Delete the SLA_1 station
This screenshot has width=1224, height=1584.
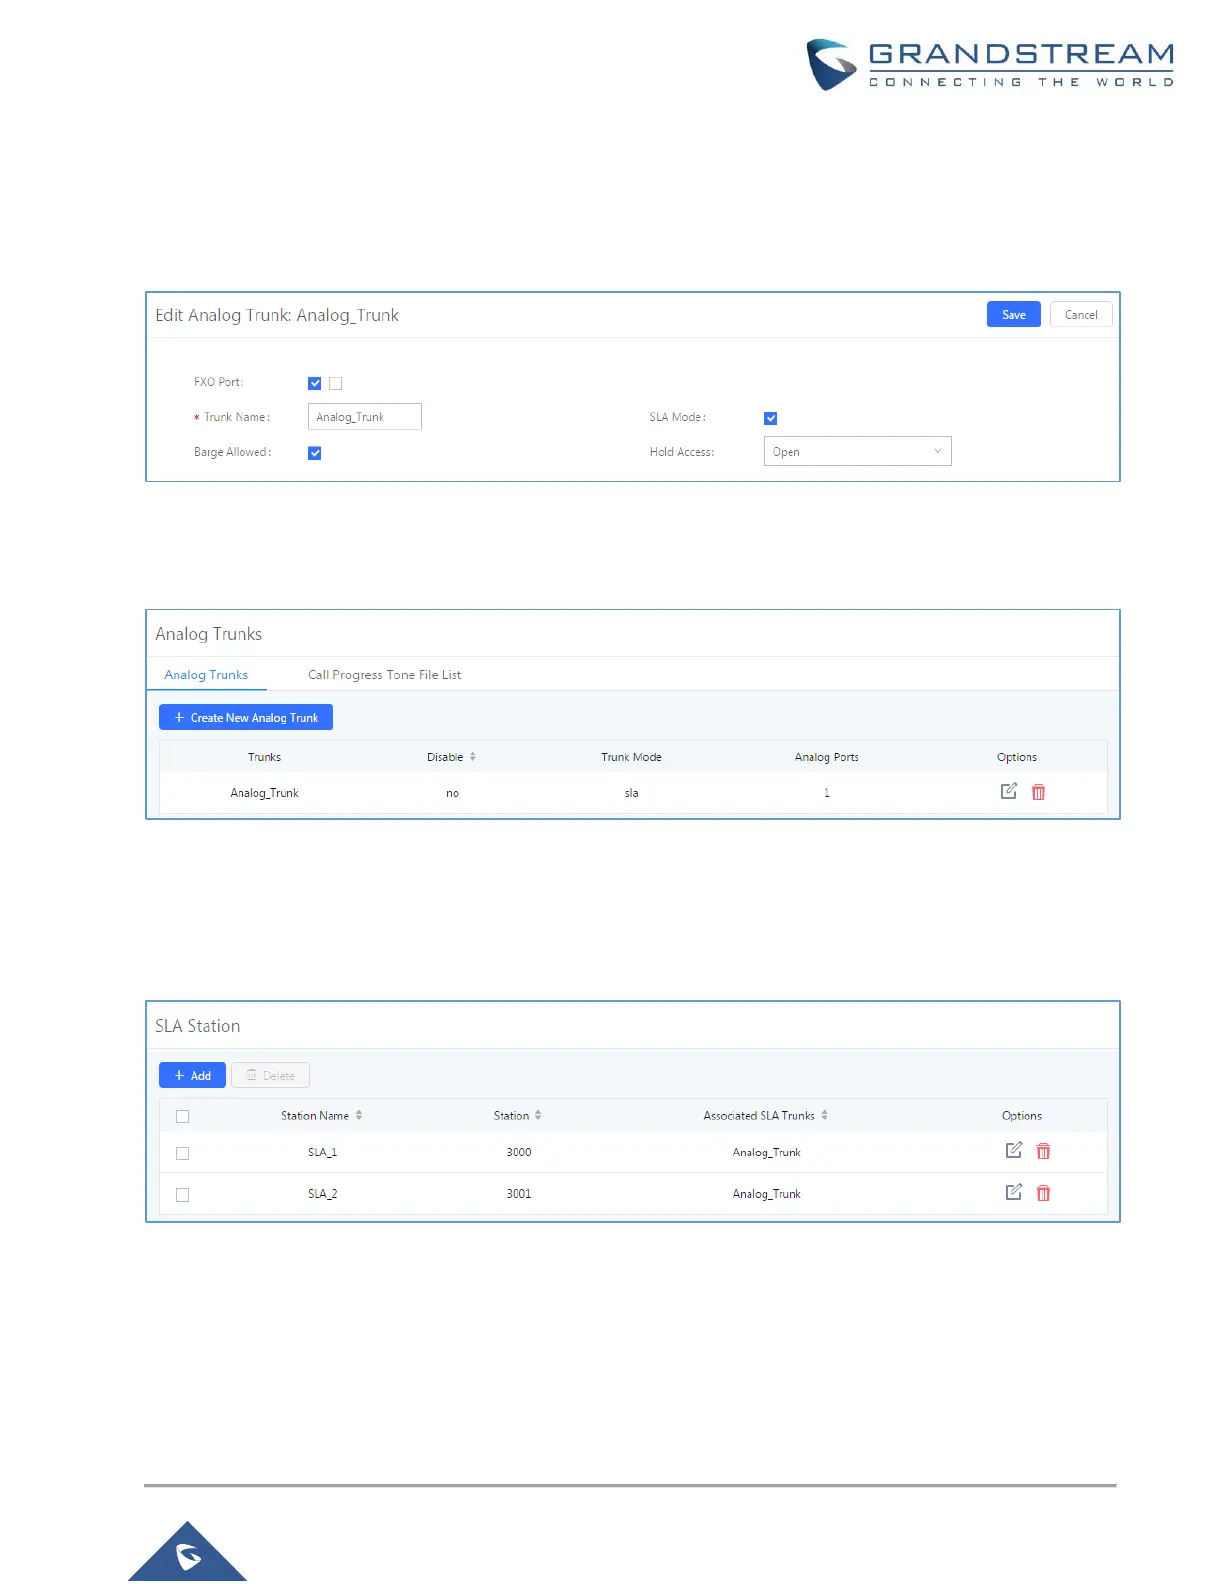pos(1043,1151)
